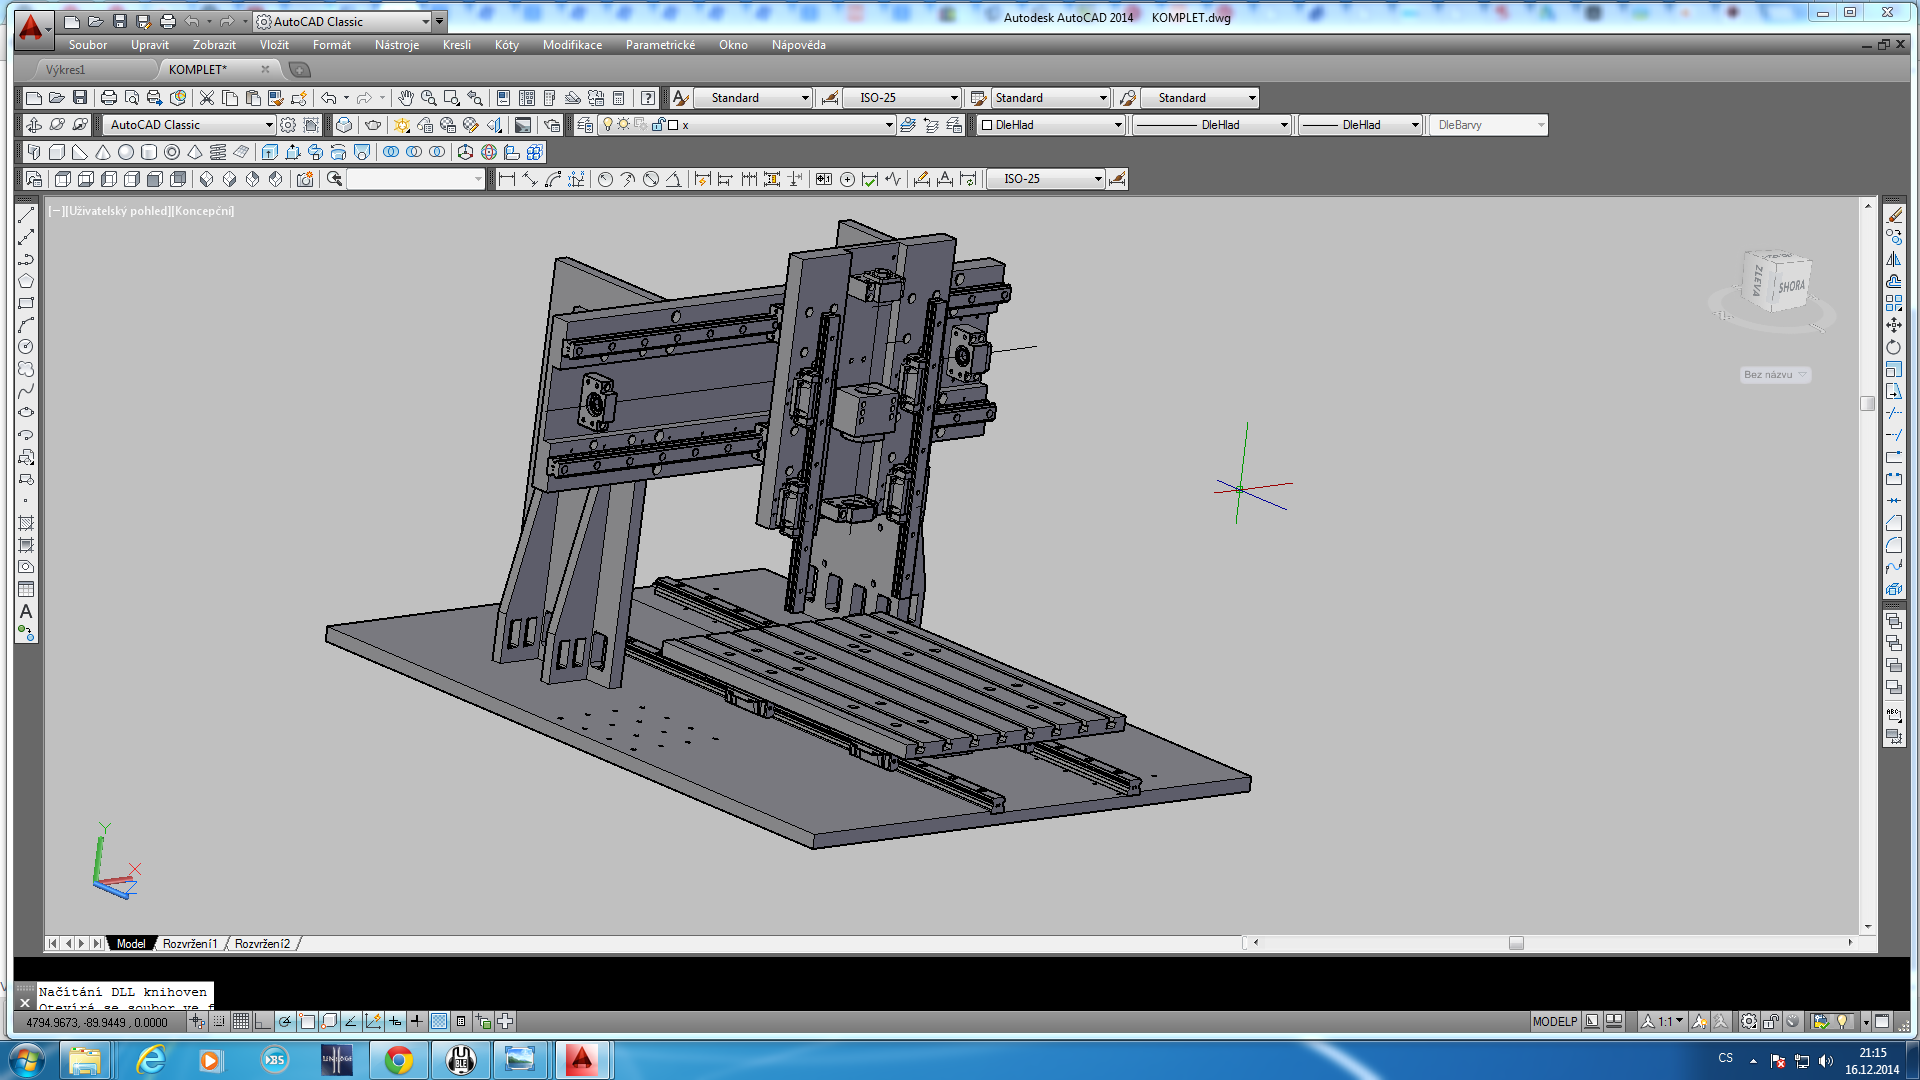Image resolution: width=1920 pixels, height=1080 pixels.
Task: Open the Modifikace menu
Action: (x=572, y=45)
